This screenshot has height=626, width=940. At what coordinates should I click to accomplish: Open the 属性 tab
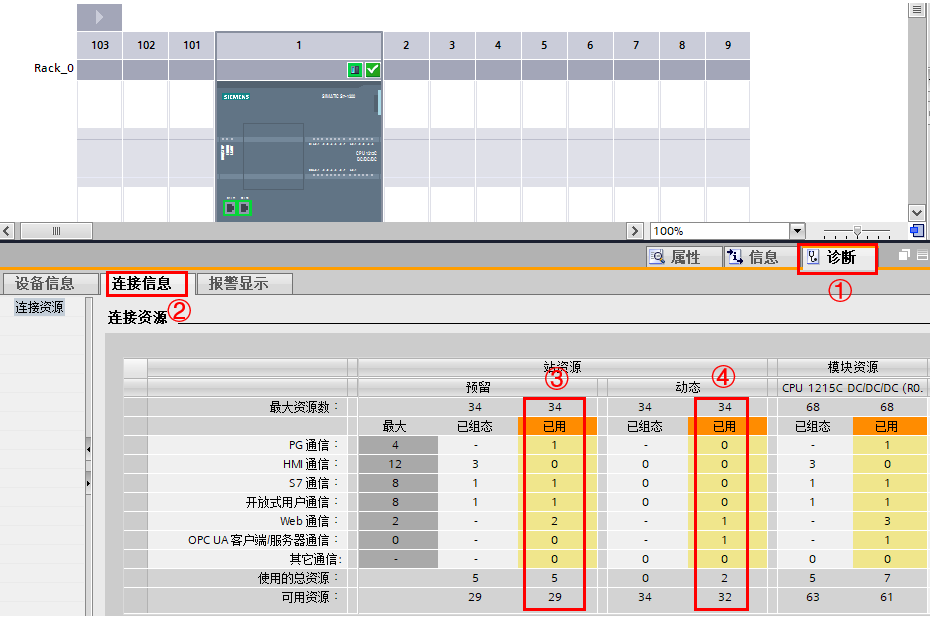[684, 257]
